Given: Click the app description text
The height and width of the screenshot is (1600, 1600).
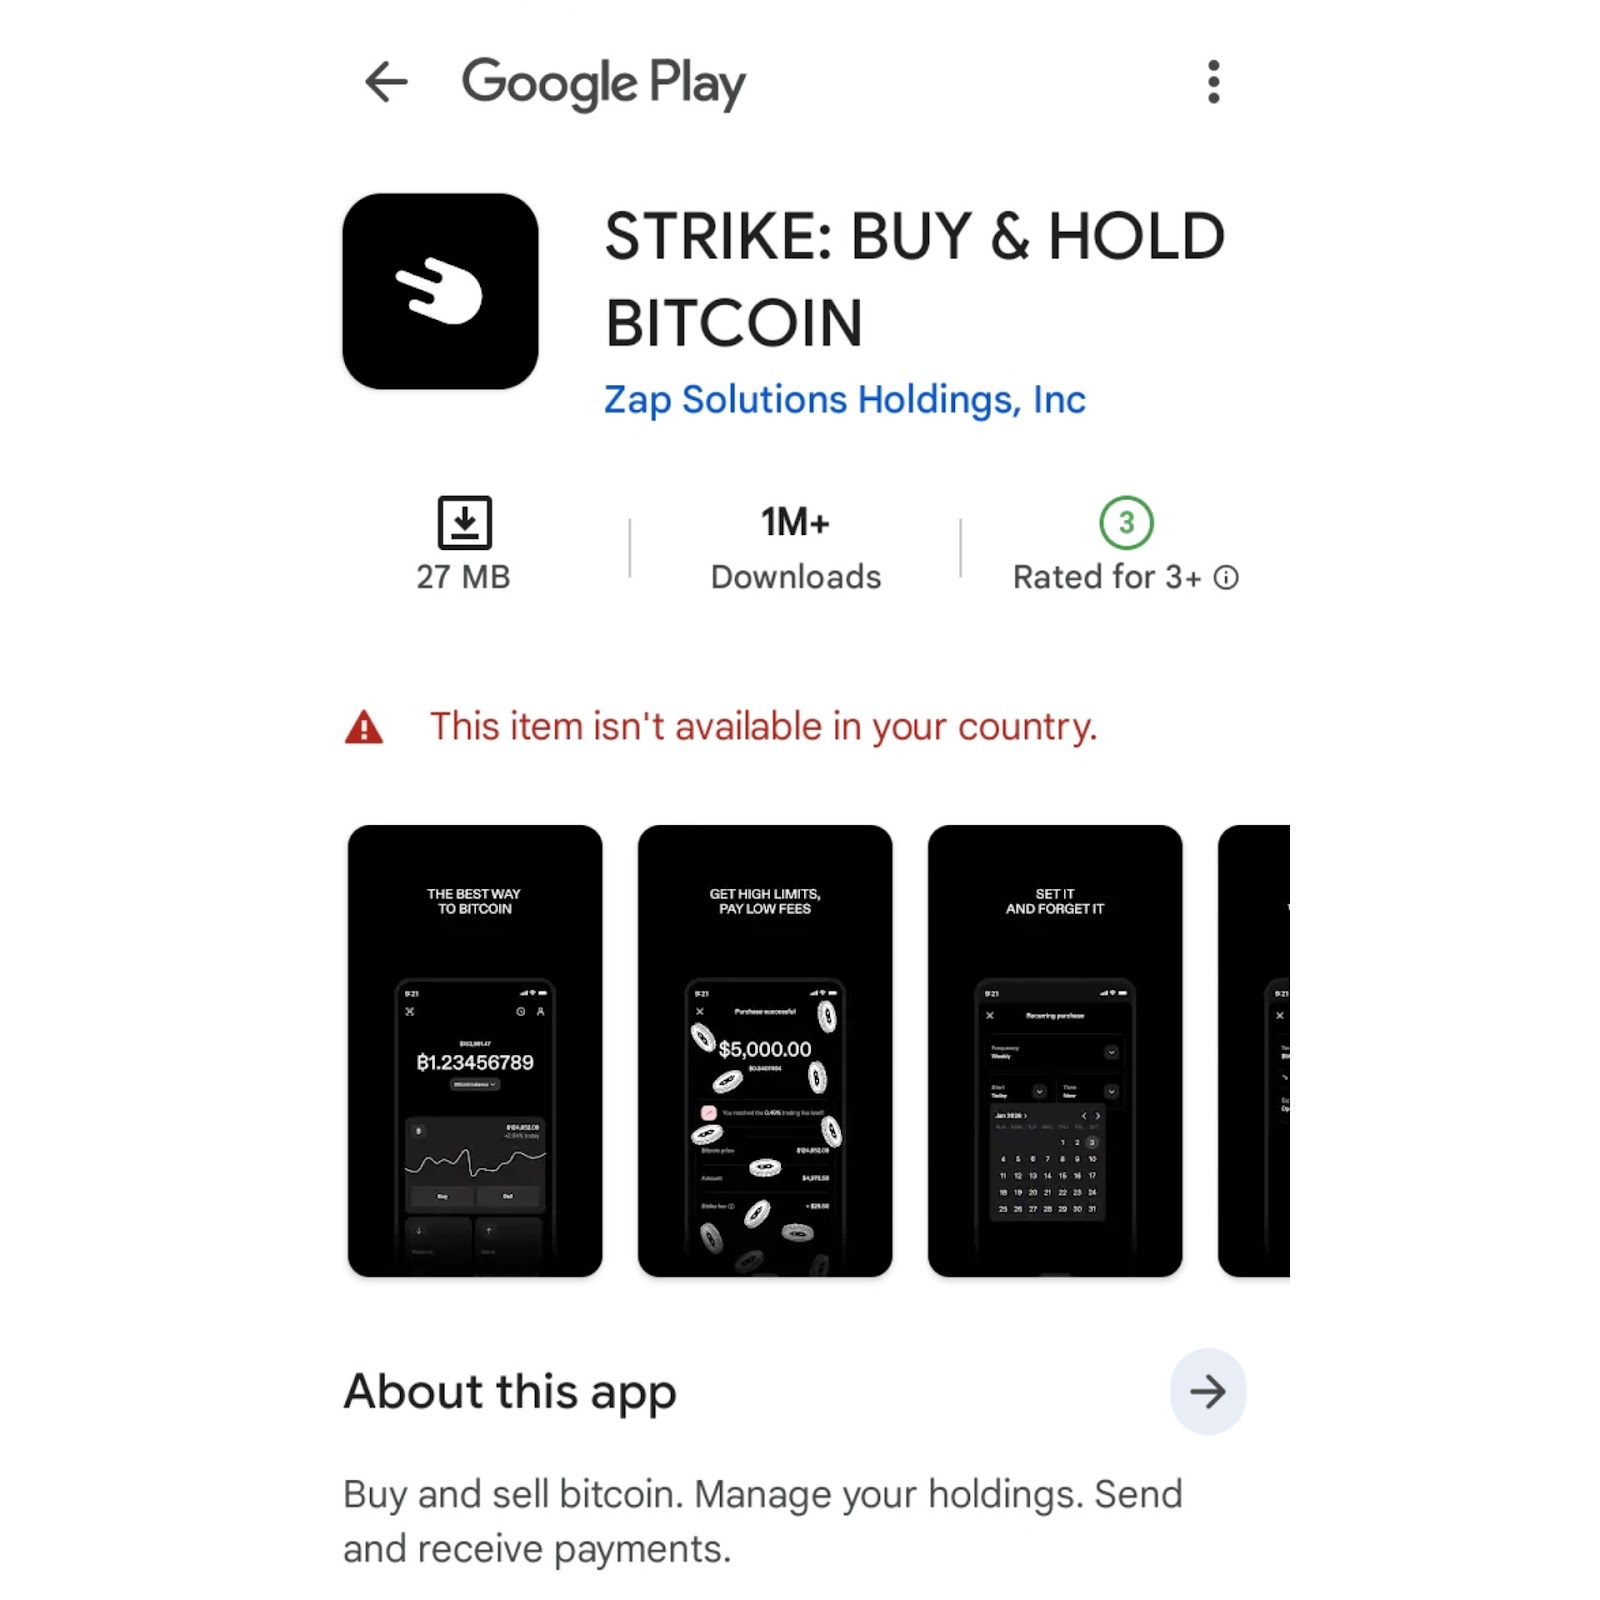Looking at the screenshot, I should click(763, 1521).
